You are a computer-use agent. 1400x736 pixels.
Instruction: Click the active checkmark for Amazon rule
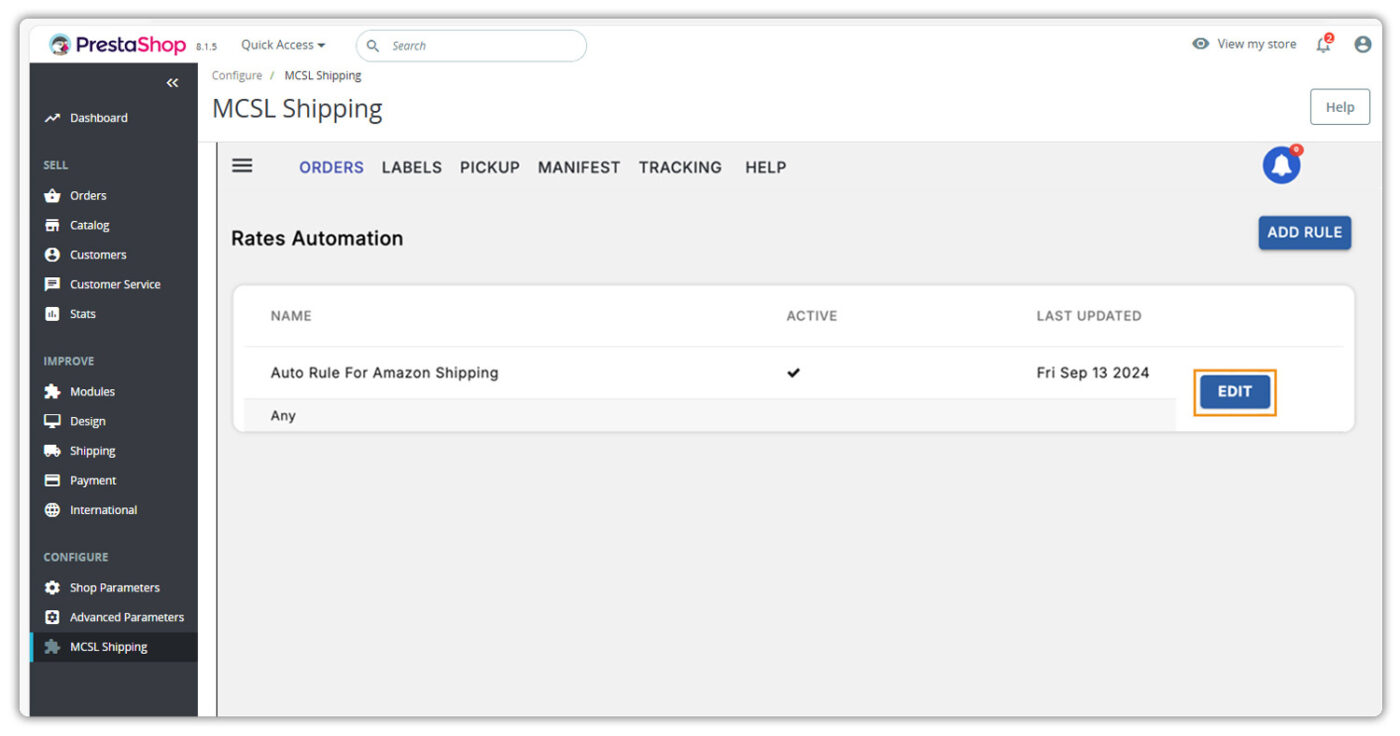[794, 373]
